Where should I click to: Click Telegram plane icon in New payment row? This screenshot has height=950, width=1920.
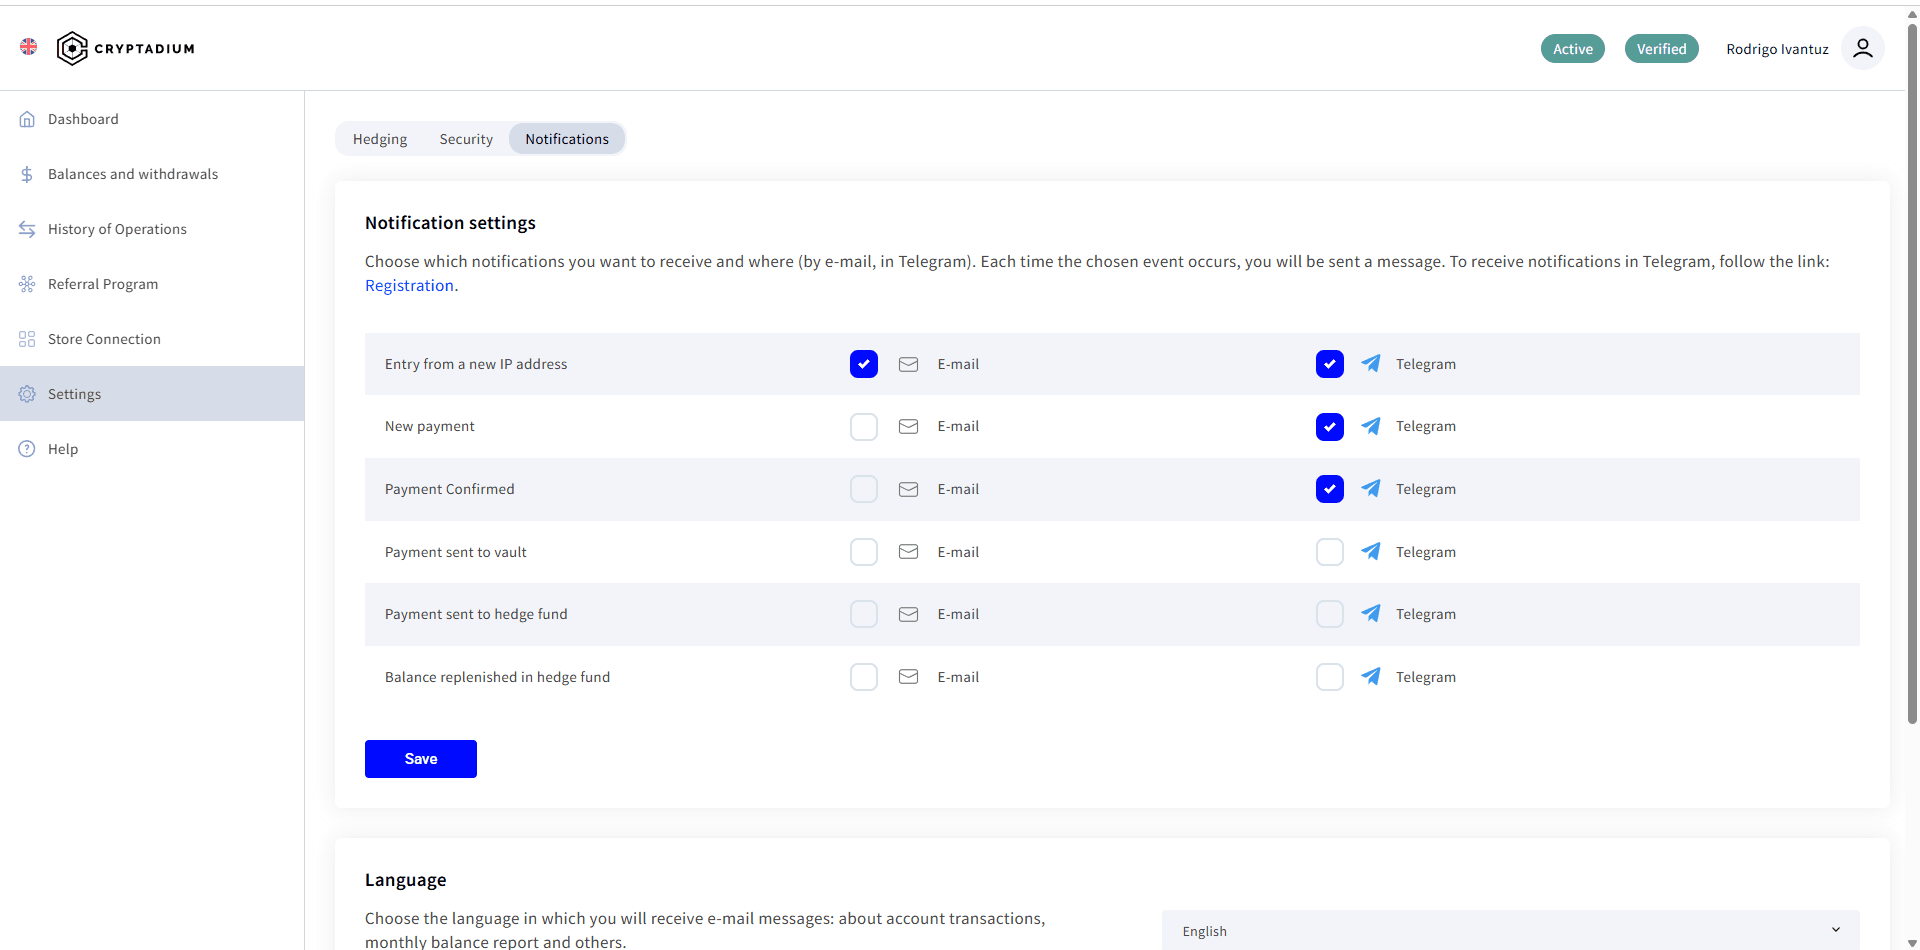pos(1371,426)
